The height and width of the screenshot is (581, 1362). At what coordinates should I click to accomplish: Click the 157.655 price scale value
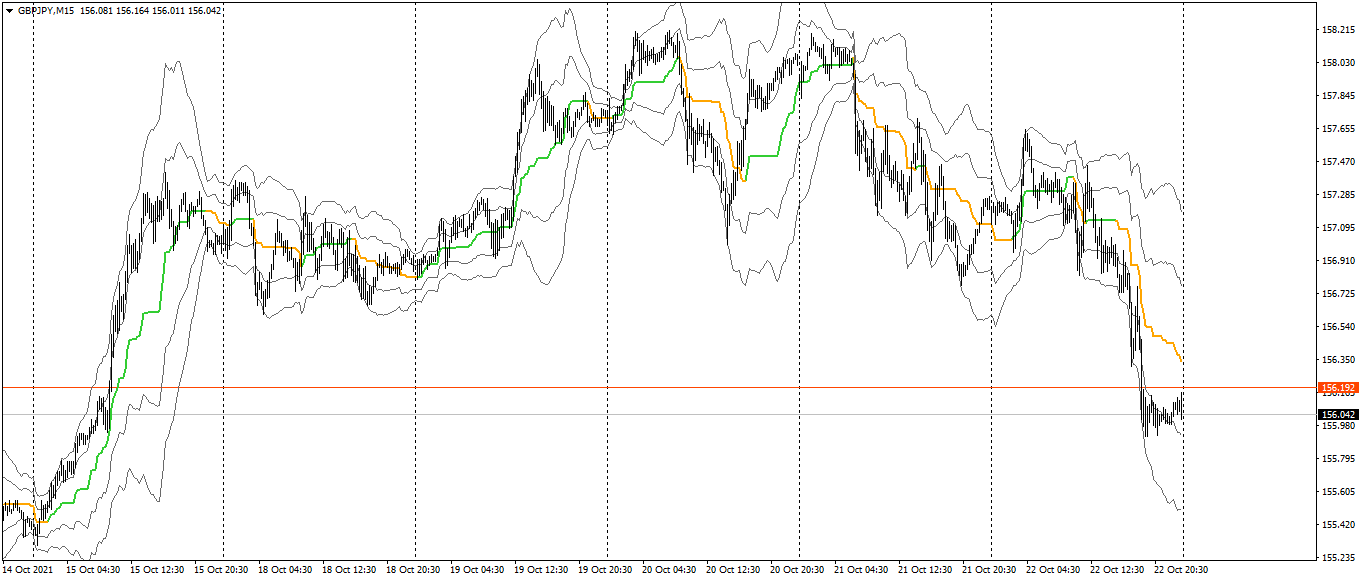coord(1338,129)
